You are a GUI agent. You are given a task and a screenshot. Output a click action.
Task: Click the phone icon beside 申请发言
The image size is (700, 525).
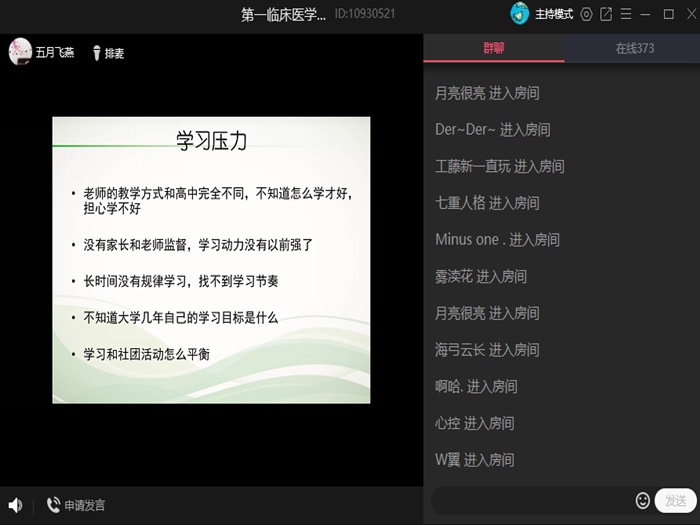[52, 505]
